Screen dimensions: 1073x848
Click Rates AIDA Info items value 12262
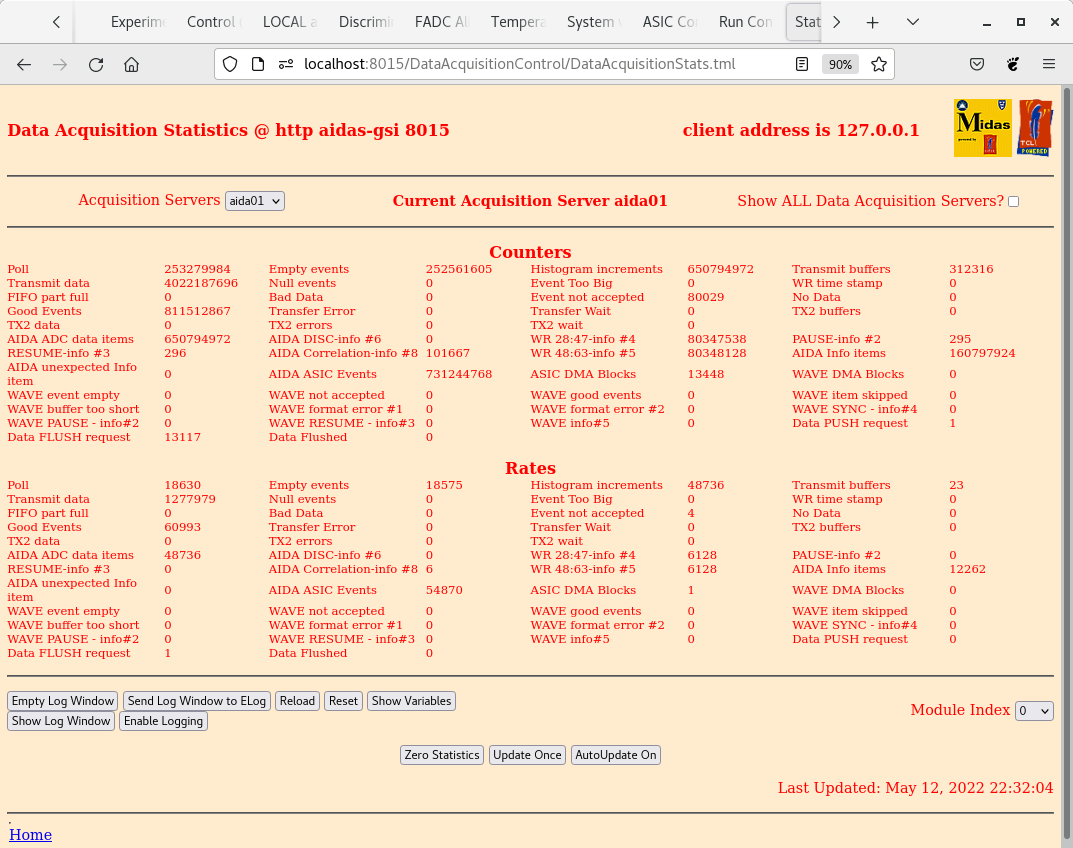(x=968, y=569)
